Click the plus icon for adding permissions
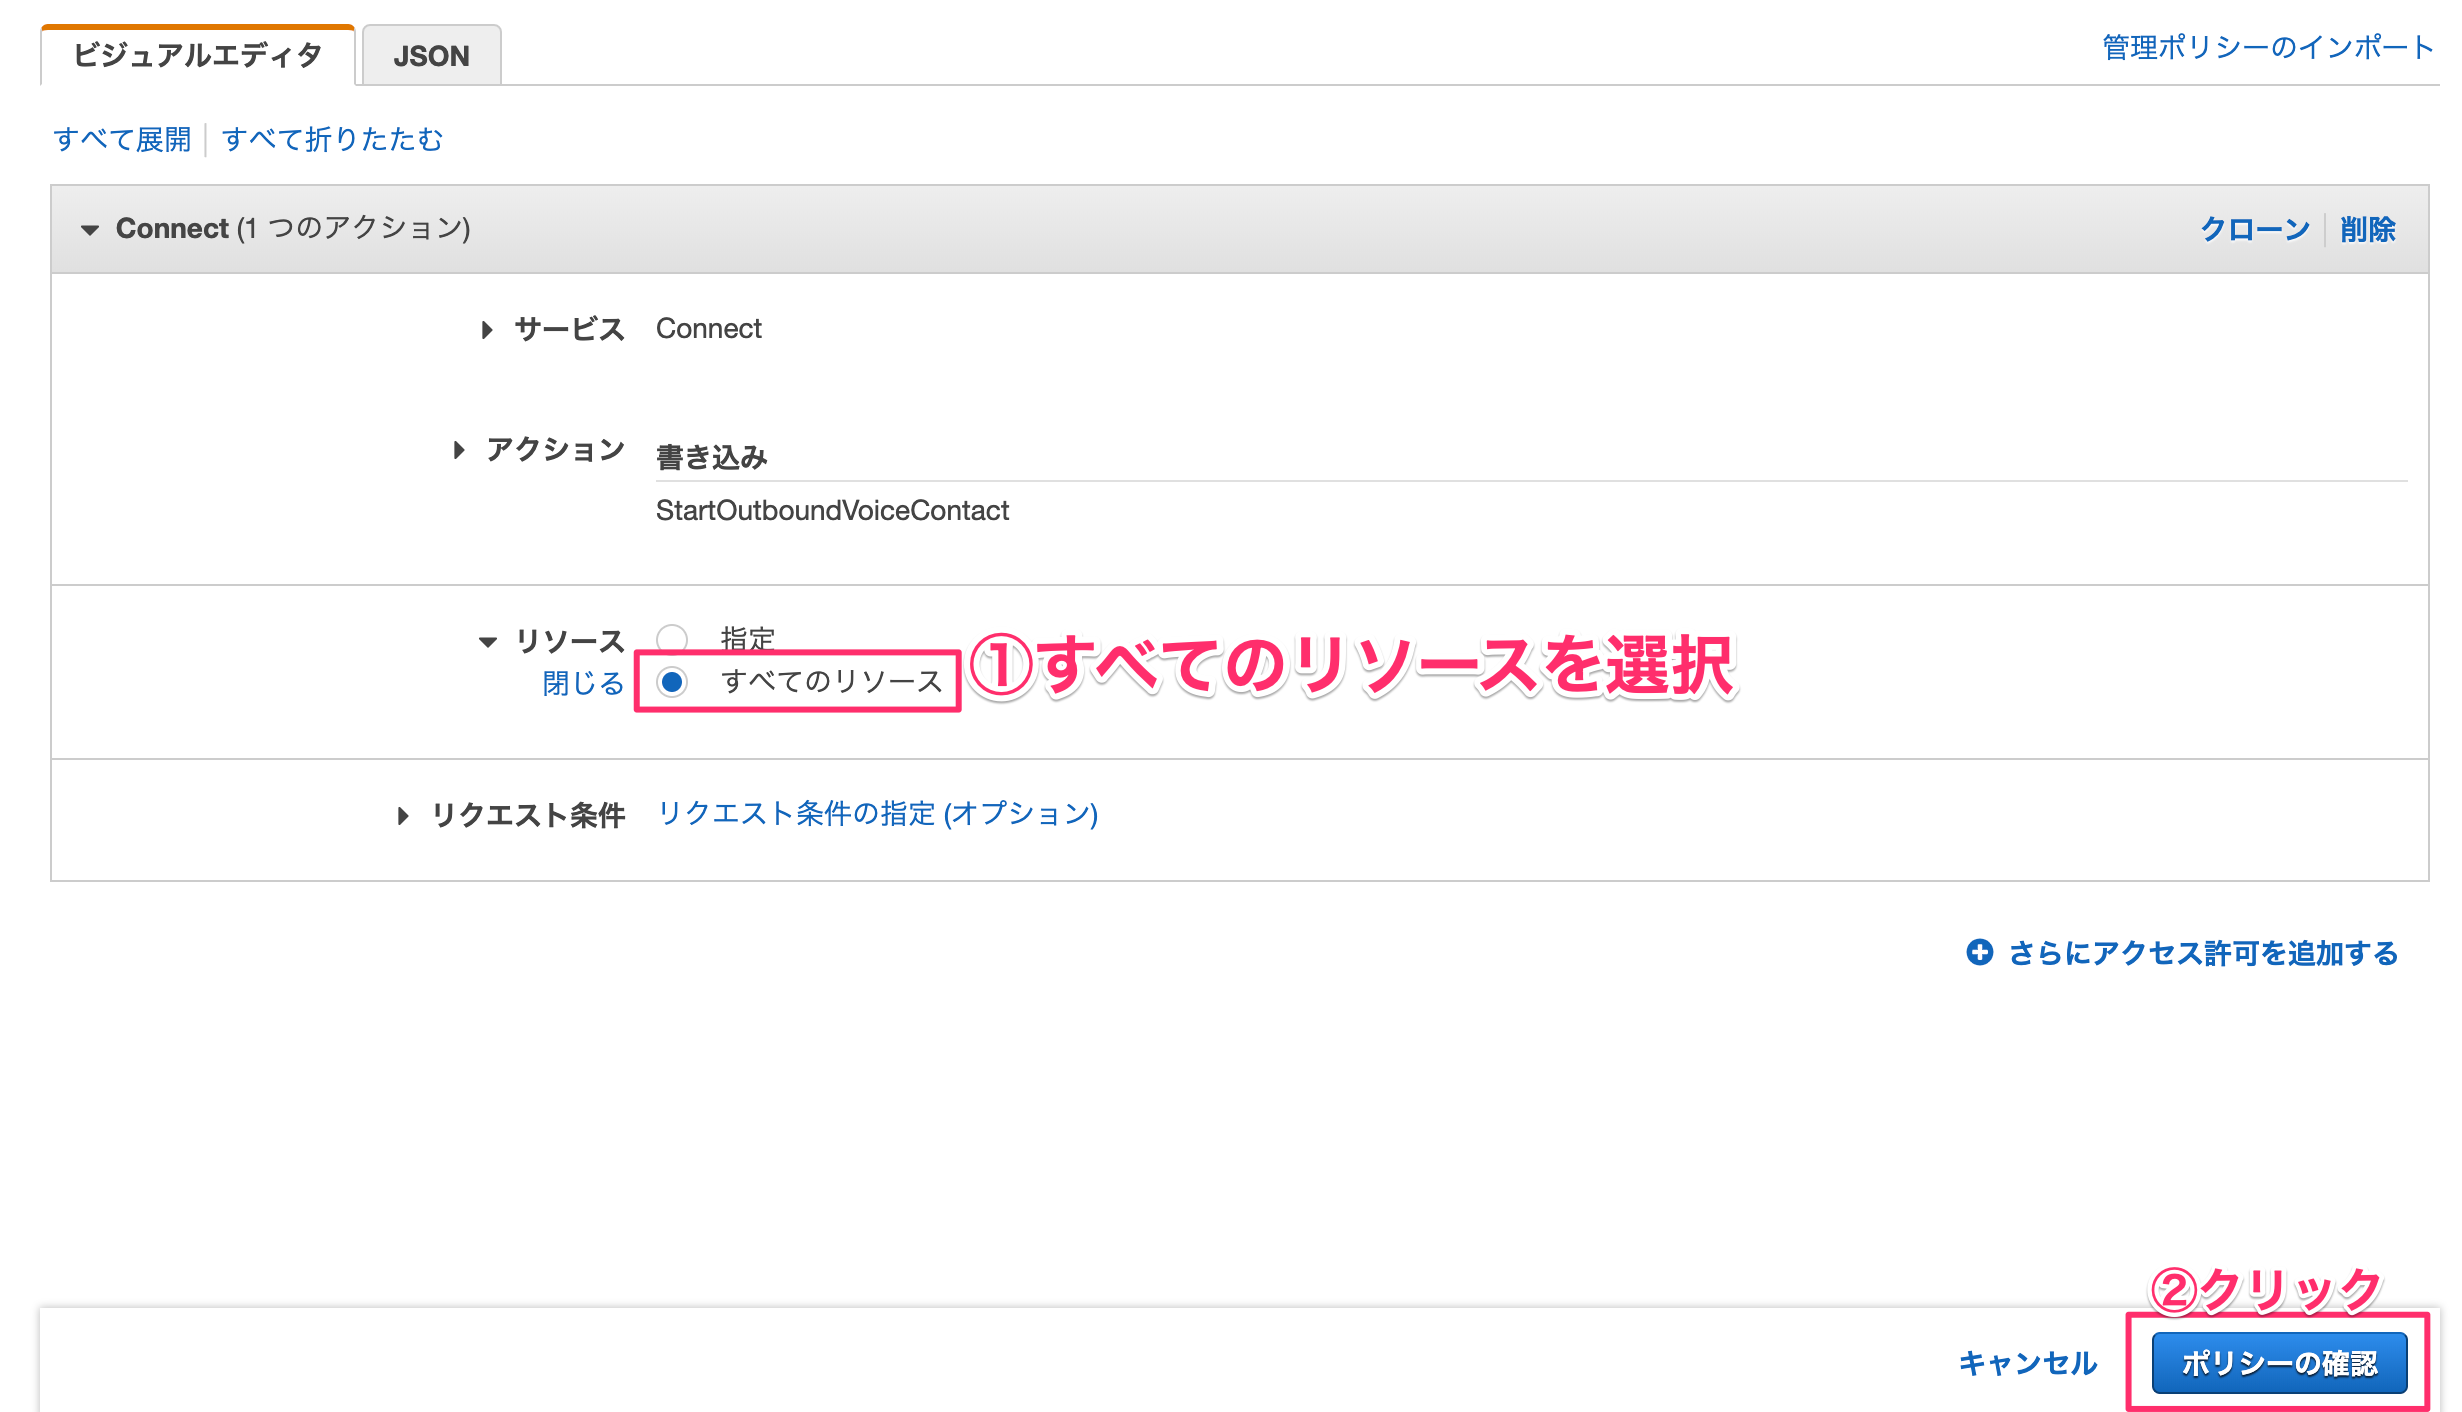 (x=1979, y=952)
